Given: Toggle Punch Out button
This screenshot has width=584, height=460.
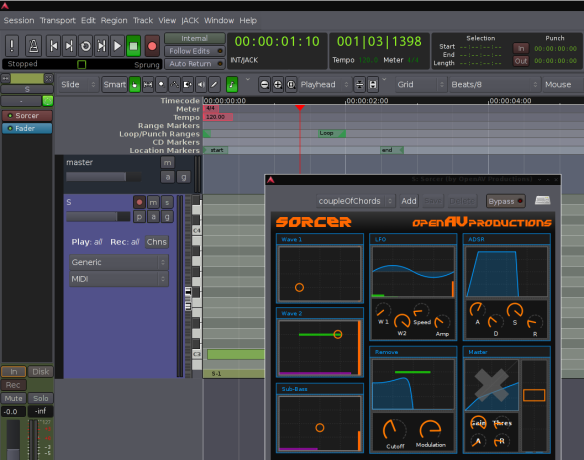Looking at the screenshot, I should (x=521, y=61).
